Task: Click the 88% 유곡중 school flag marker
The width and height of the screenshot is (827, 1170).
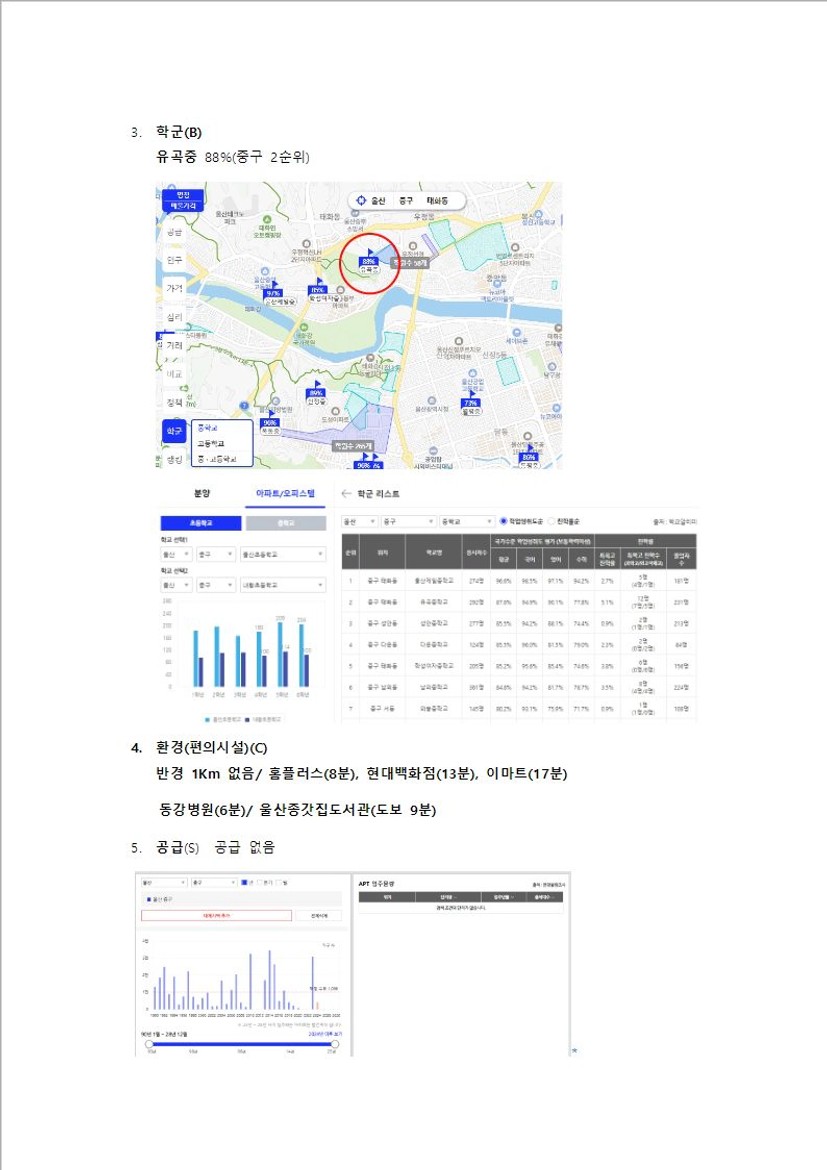Action: click(369, 262)
